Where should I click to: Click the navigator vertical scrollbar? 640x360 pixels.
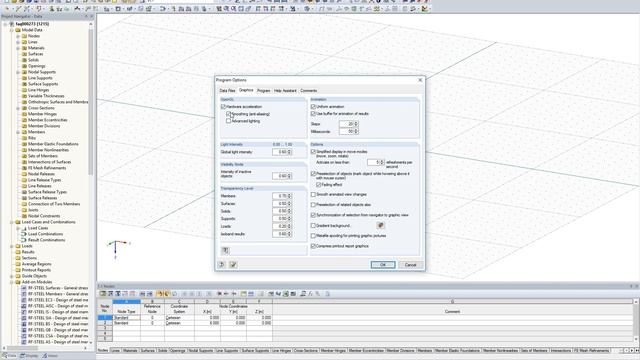[x=91, y=102]
